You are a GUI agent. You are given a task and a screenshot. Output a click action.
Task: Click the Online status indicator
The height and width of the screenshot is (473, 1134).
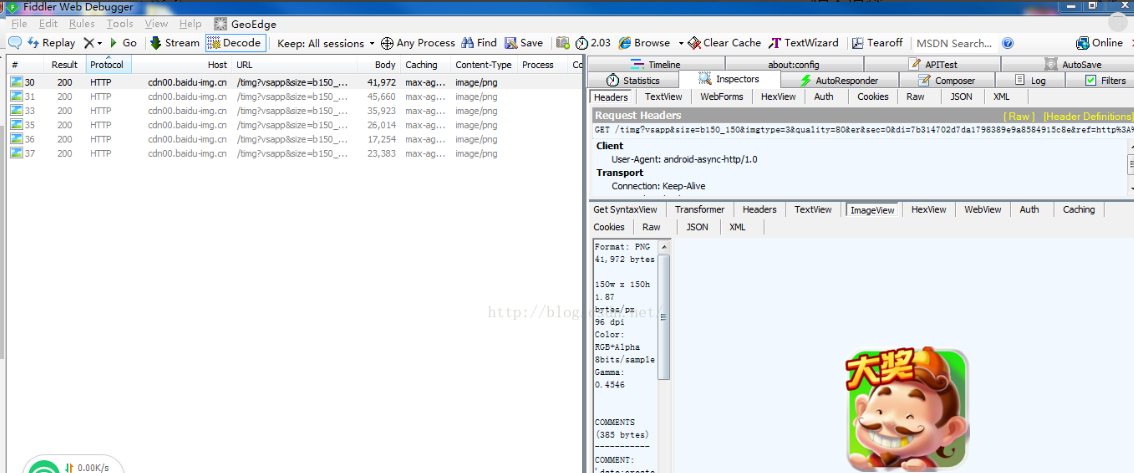pyautogui.click(x=1099, y=43)
